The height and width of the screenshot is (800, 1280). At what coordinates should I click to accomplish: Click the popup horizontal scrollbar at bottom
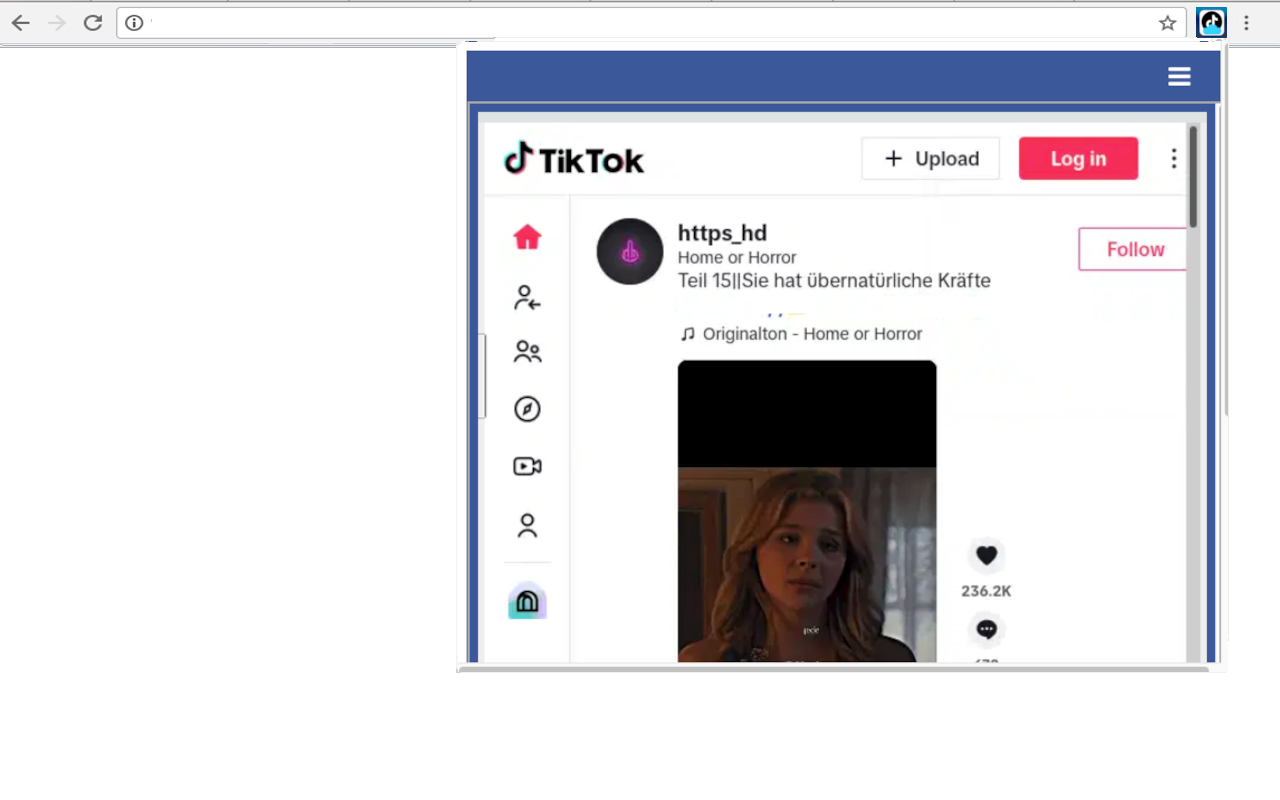(834, 668)
